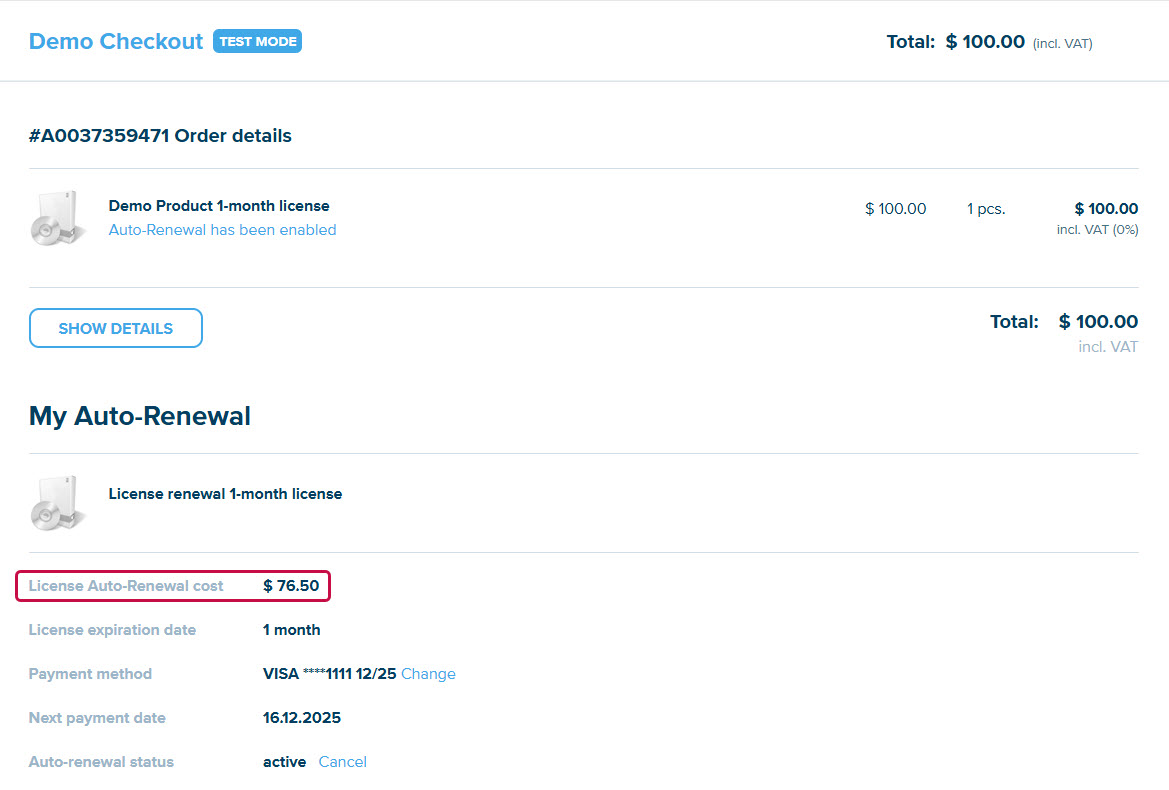Image resolution: width=1169 pixels, height=790 pixels.
Task: Click the License renewal 1-month license title
Action: tap(225, 494)
